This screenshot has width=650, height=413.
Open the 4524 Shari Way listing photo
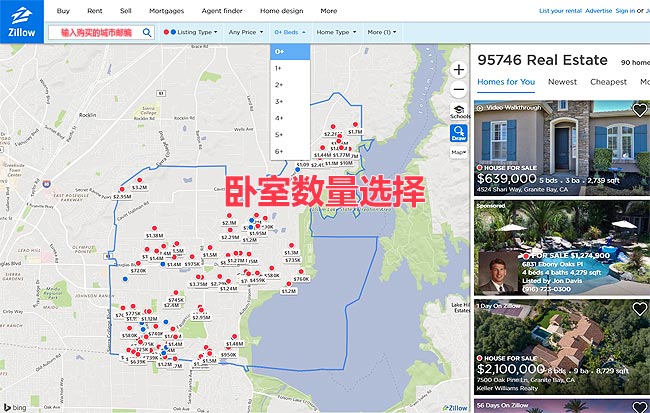[562, 148]
